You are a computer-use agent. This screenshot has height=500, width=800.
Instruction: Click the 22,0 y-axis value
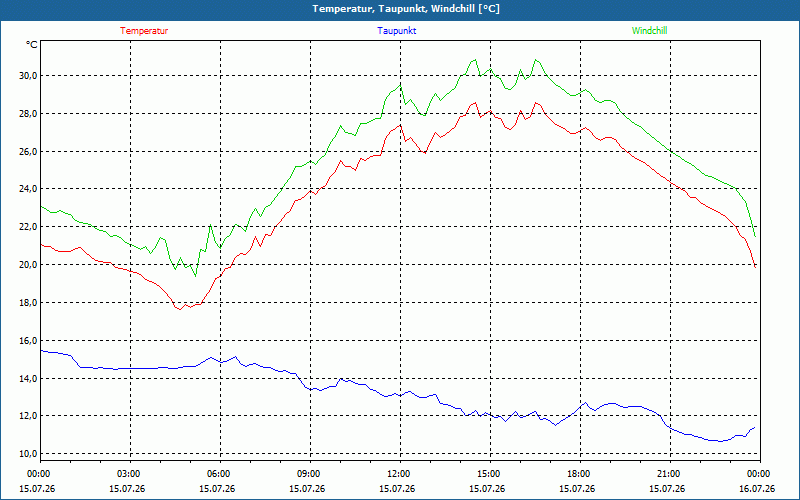point(29,227)
